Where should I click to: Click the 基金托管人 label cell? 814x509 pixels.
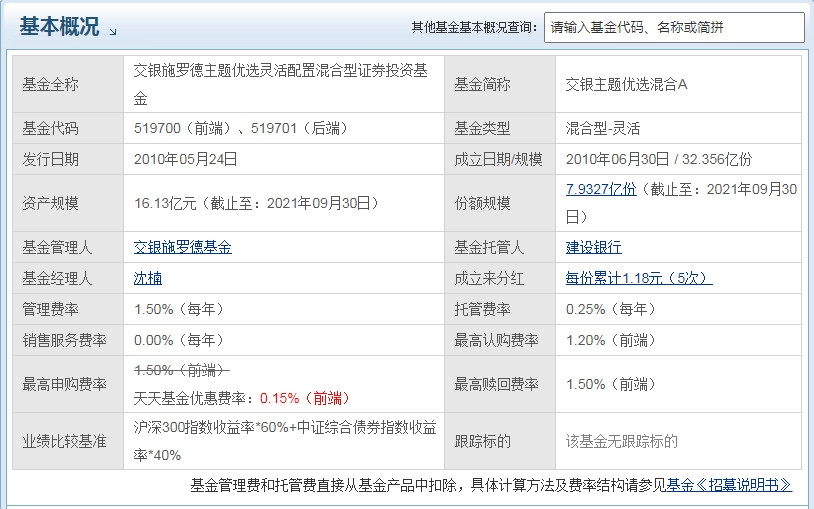click(x=500, y=247)
